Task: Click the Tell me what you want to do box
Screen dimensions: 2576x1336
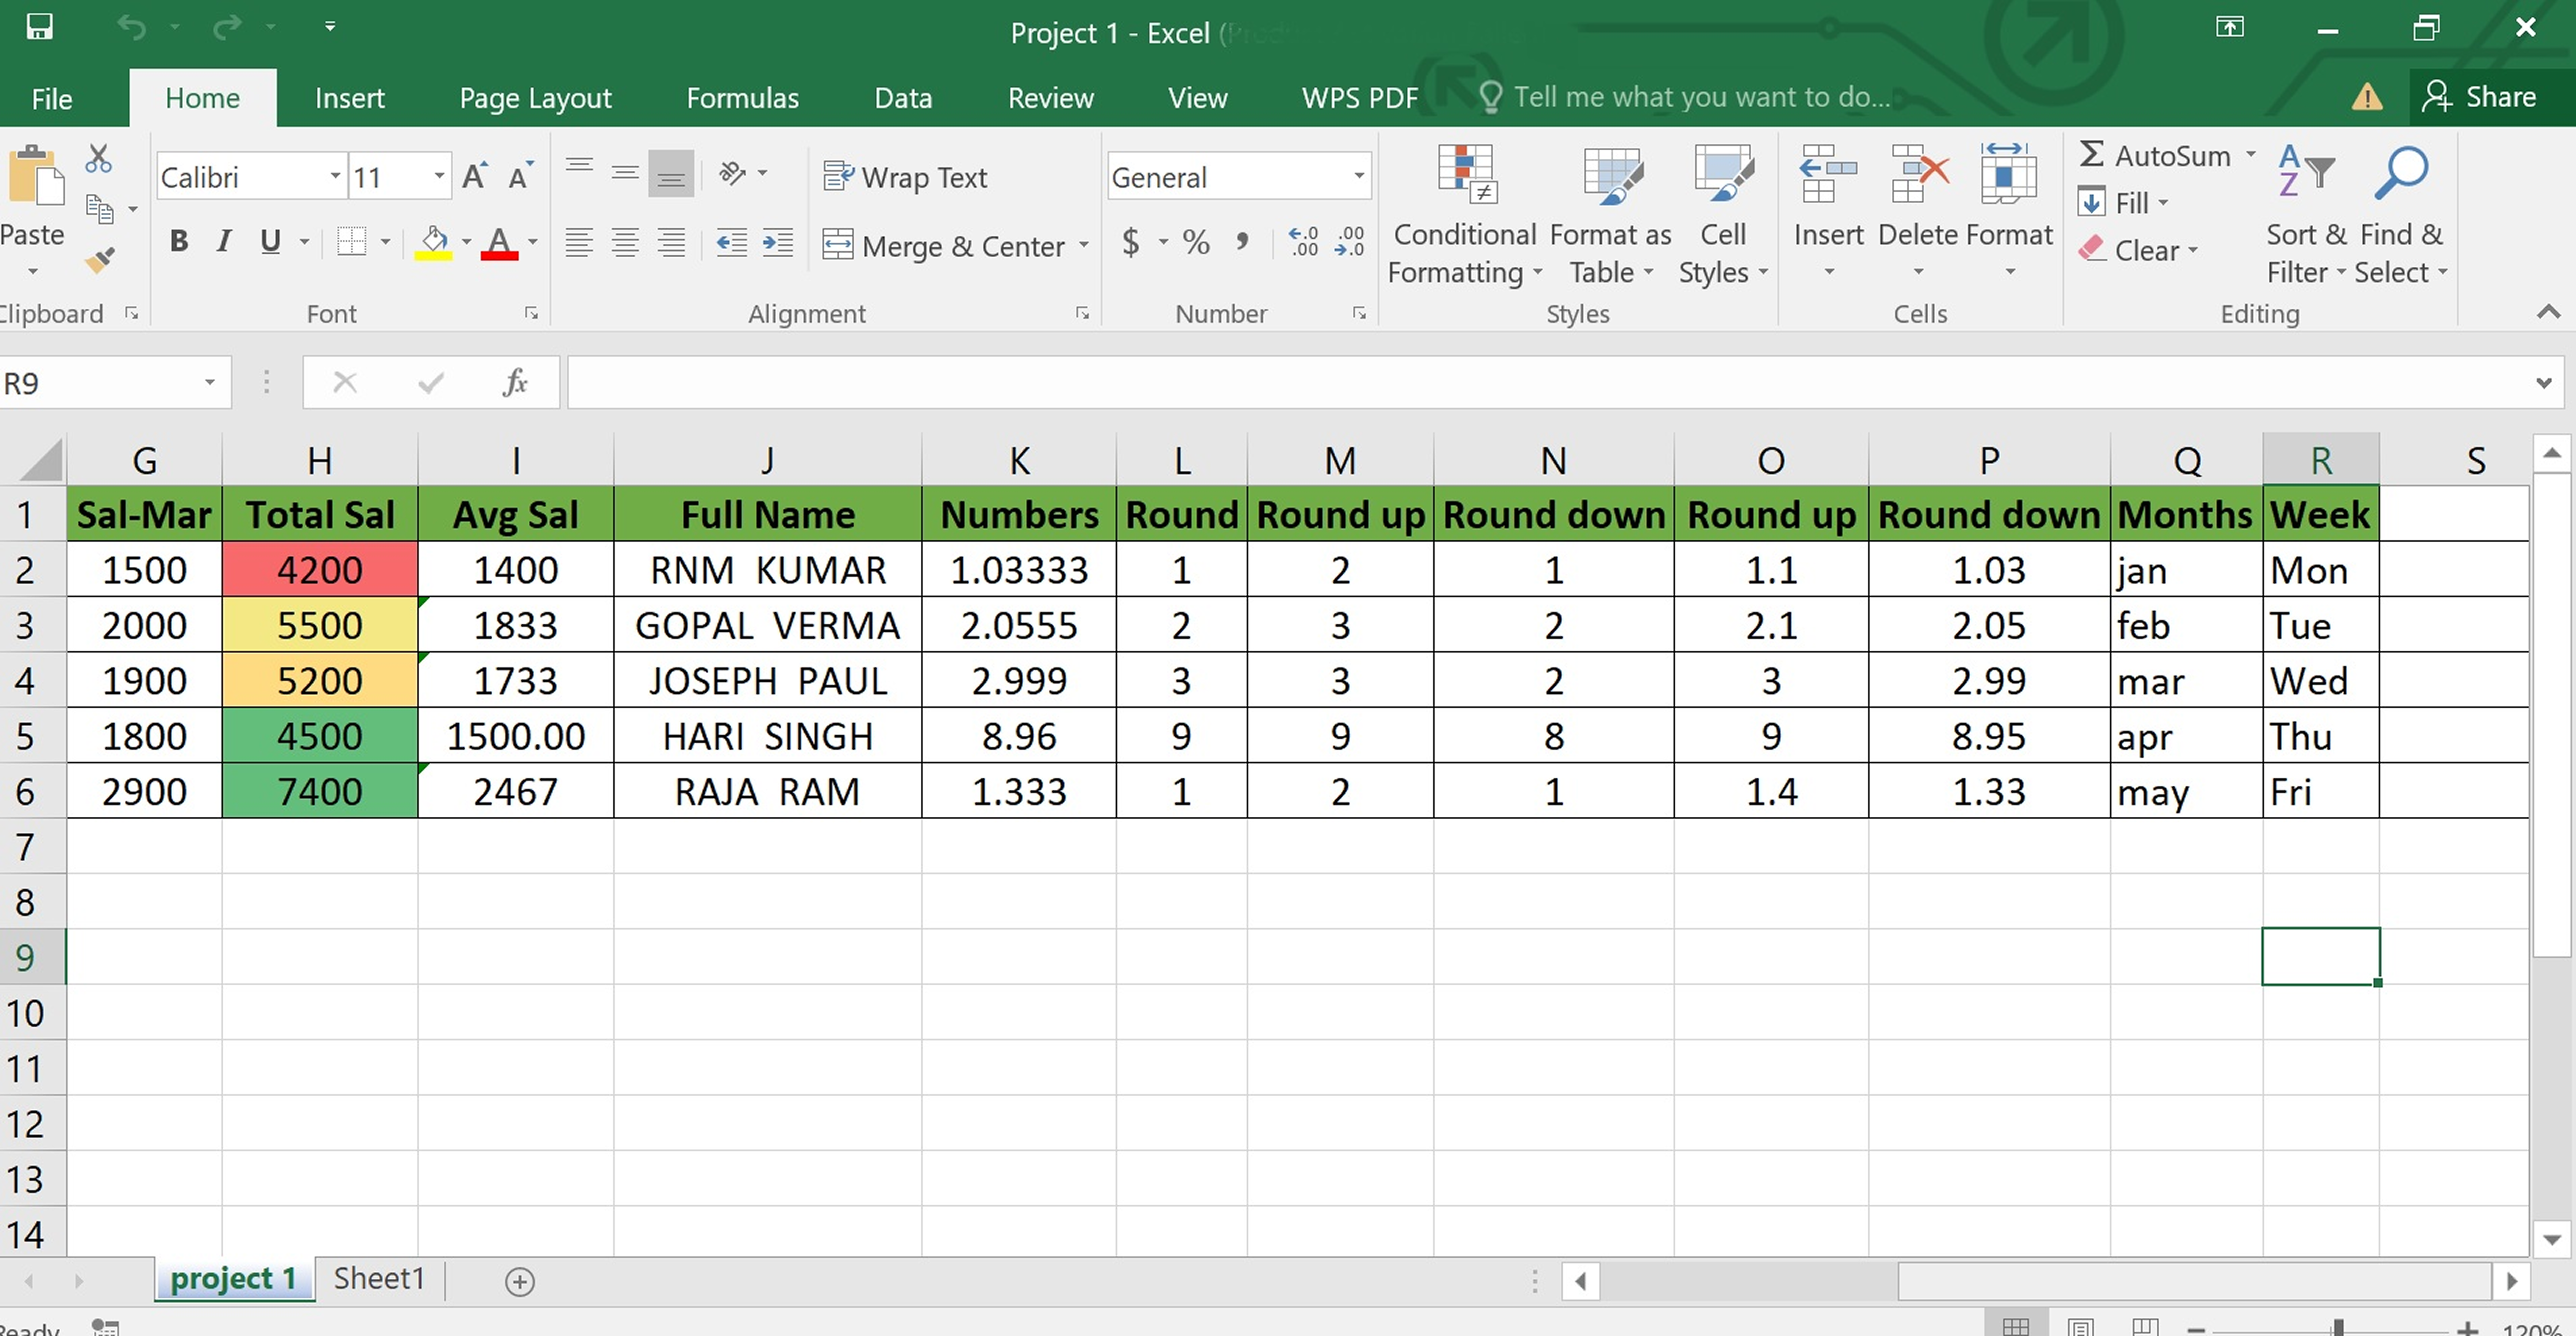Action: [x=1700, y=96]
